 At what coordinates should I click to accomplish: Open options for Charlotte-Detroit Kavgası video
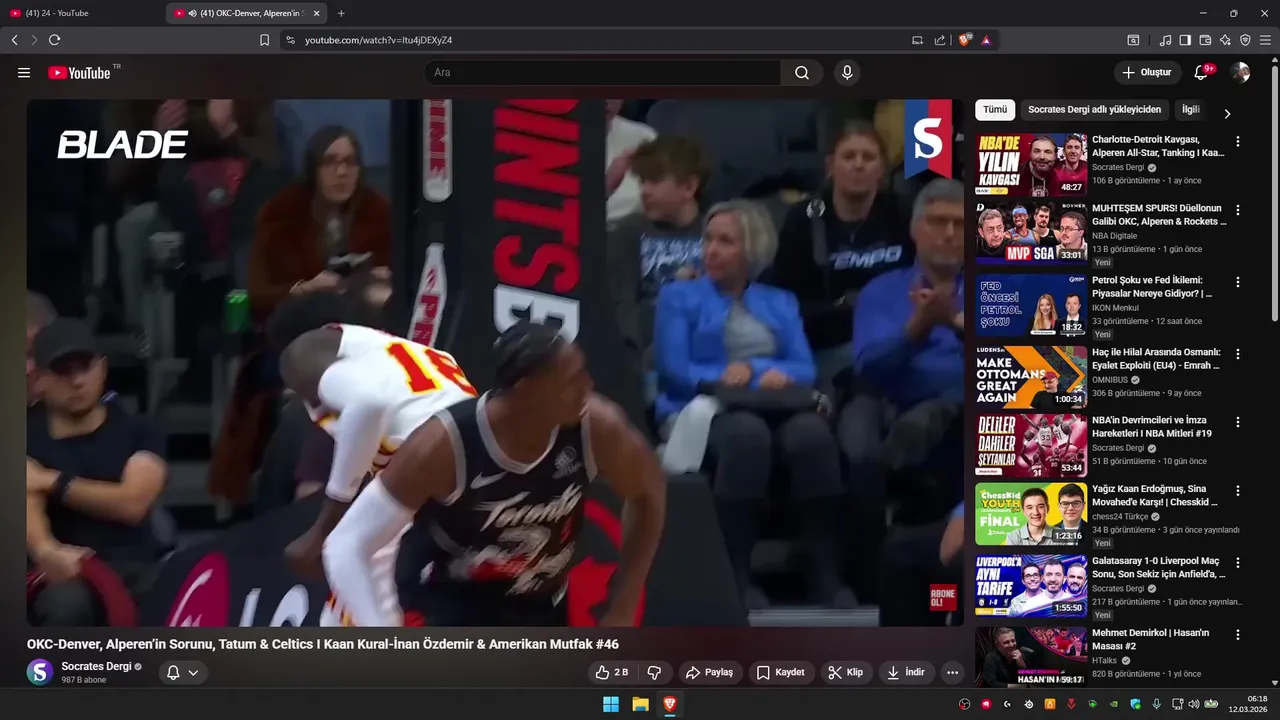[1238, 142]
